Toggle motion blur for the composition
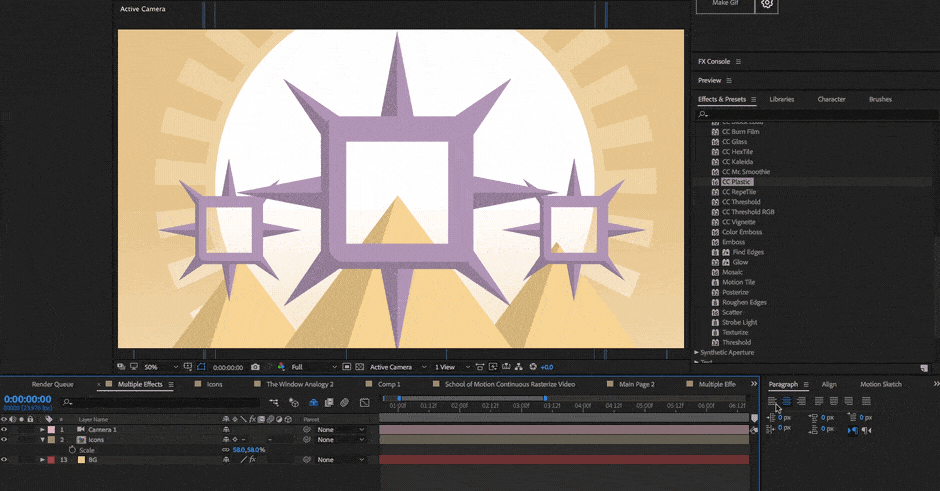The height and width of the screenshot is (491, 940). click(344, 402)
